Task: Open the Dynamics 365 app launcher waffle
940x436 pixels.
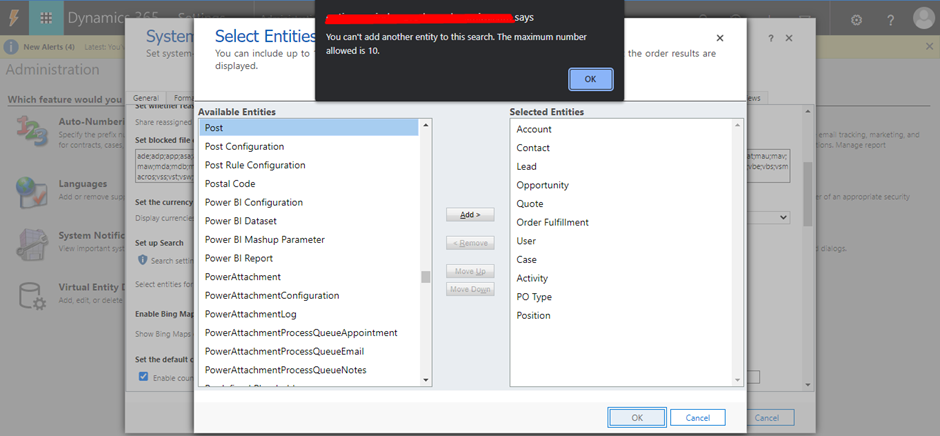Action: click(x=46, y=18)
